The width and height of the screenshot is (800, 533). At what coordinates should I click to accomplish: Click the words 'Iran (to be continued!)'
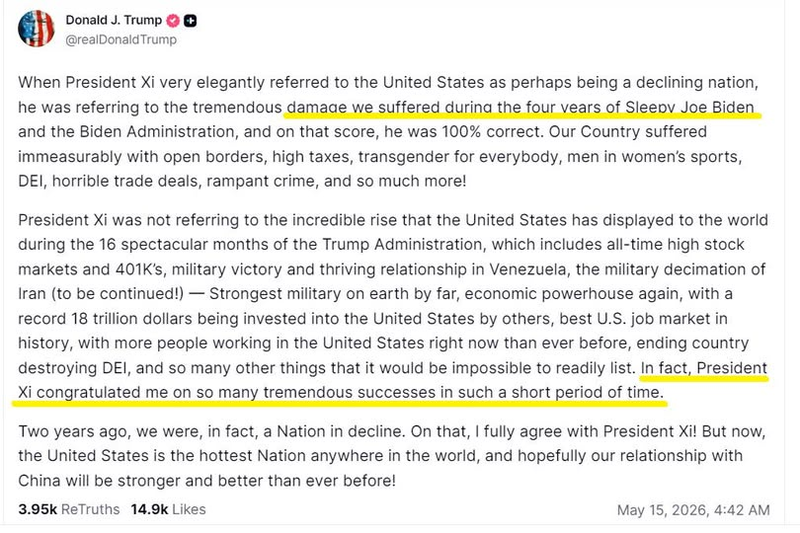101,294
